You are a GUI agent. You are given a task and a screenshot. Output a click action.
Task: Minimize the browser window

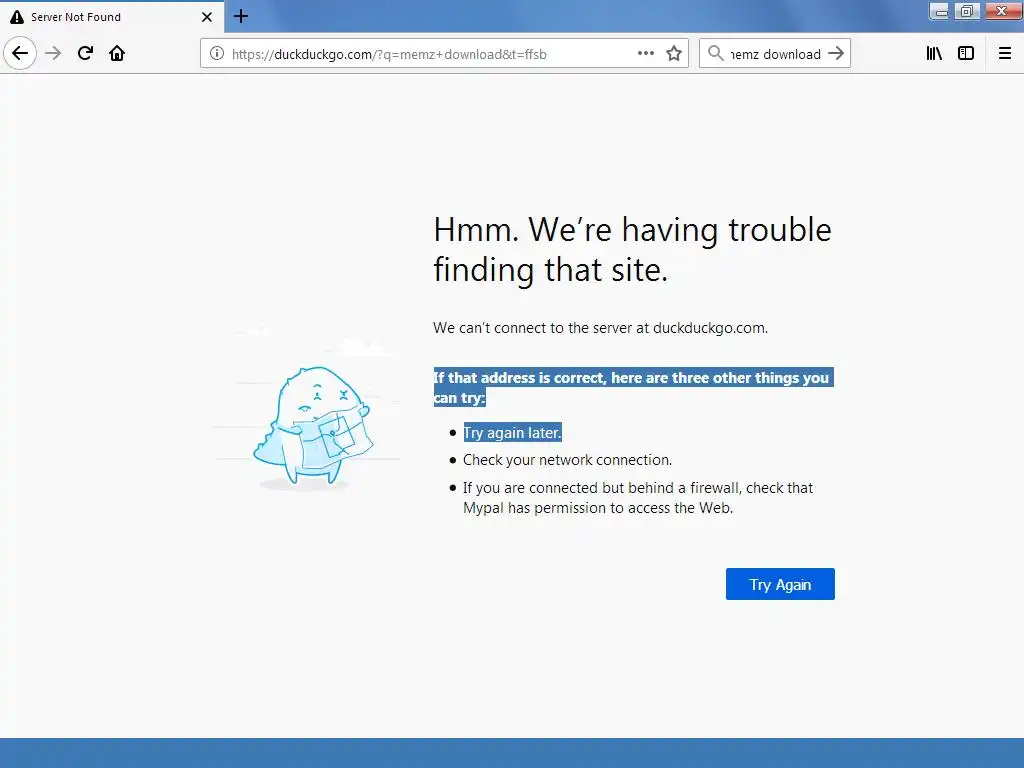(940, 11)
